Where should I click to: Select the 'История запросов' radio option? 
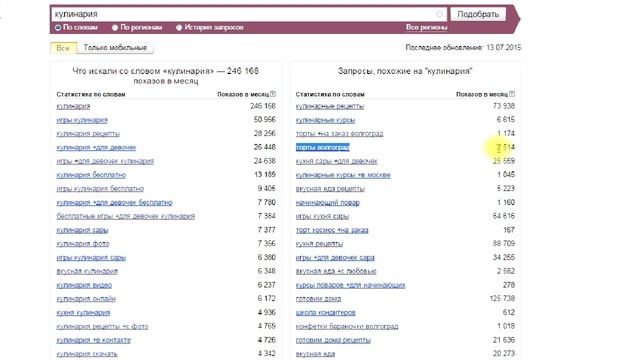tap(179, 28)
